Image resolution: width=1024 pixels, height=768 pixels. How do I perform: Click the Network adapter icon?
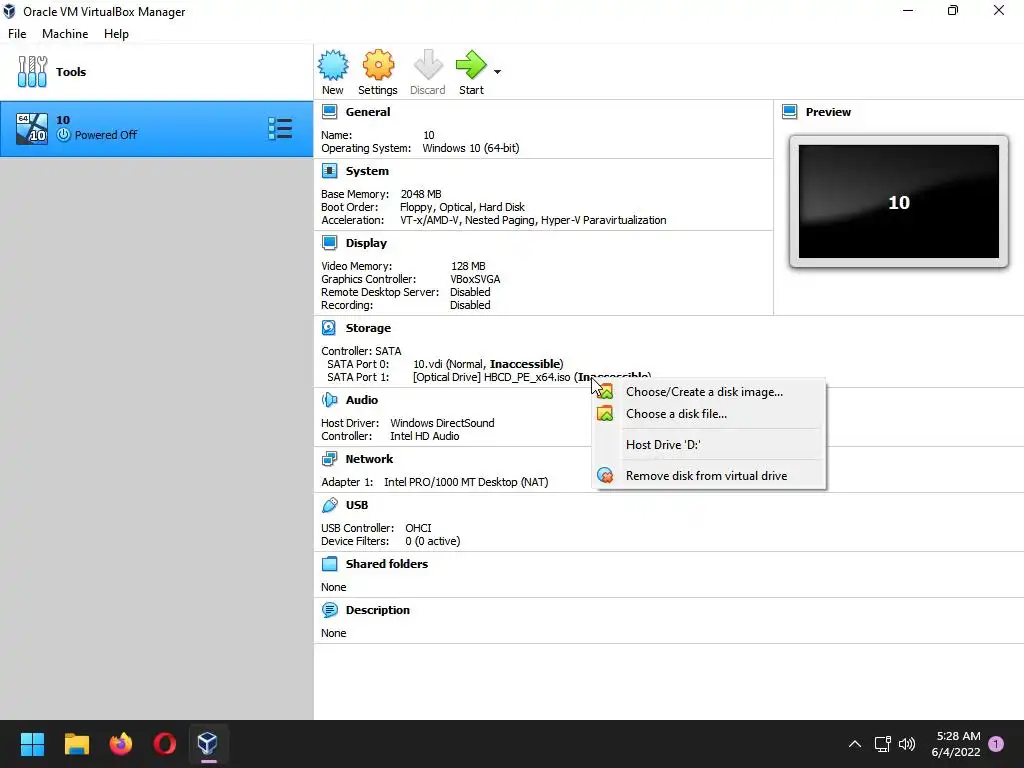pos(330,459)
